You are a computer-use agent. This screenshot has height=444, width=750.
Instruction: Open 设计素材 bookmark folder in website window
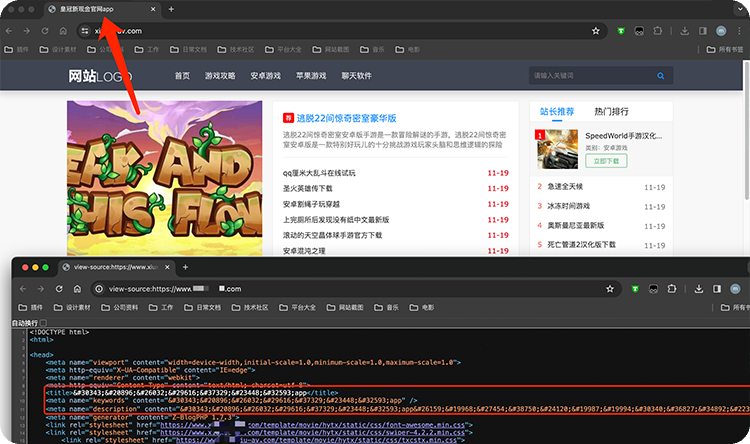pos(58,49)
